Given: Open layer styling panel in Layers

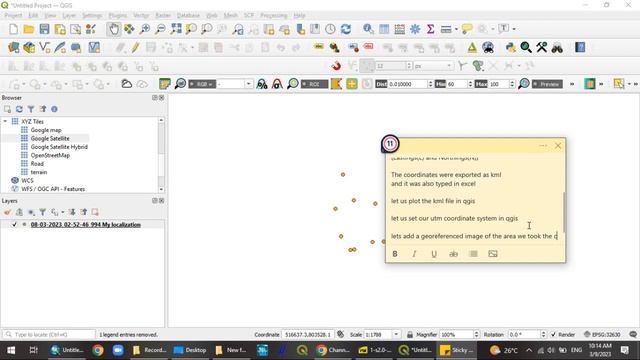Looking at the screenshot, I should (7, 212).
